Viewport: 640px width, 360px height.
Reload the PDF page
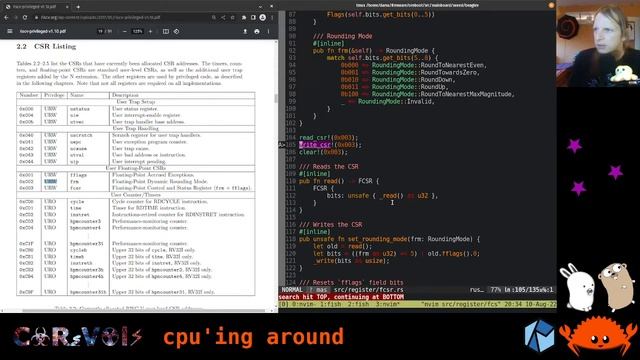(x=25, y=18)
